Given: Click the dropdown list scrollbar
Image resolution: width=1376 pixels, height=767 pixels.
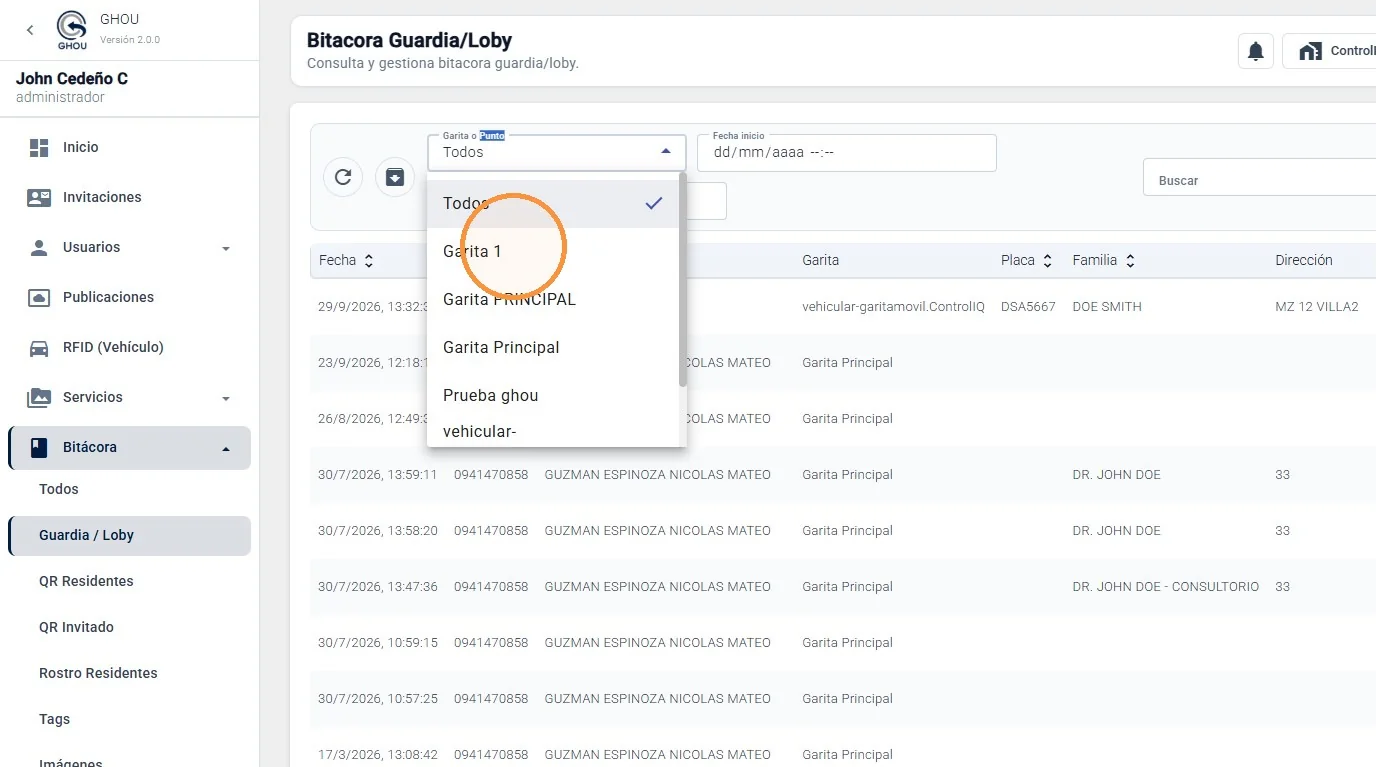Looking at the screenshot, I should pyautogui.click(x=683, y=280).
